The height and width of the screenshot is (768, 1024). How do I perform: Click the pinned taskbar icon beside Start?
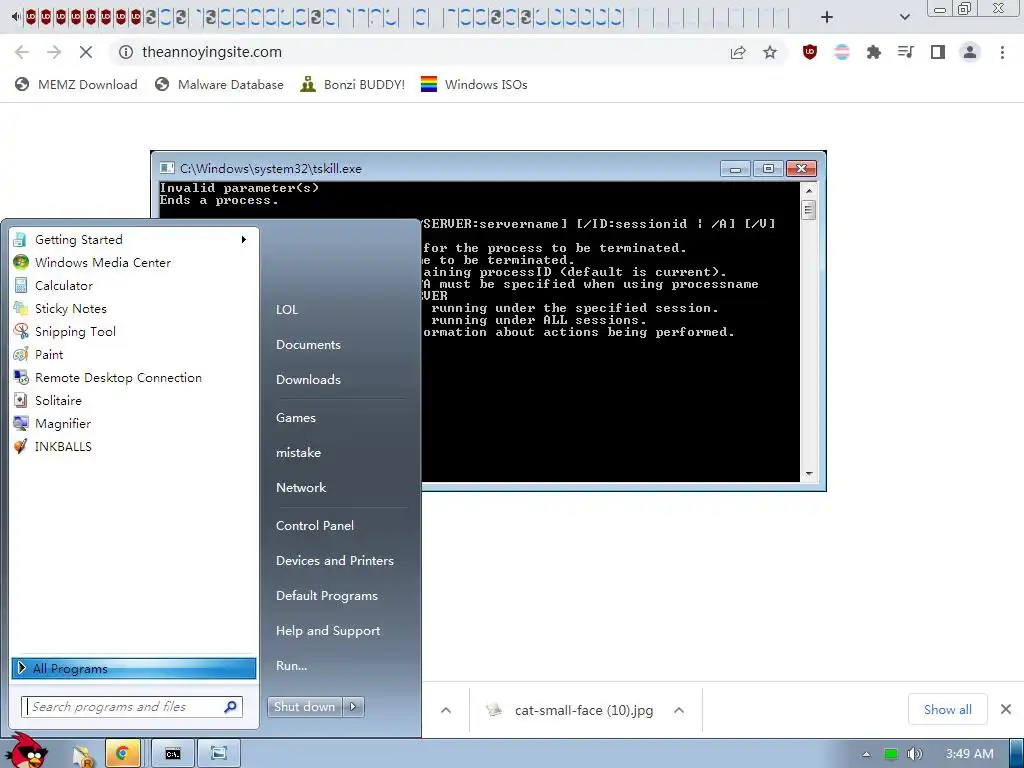point(83,756)
